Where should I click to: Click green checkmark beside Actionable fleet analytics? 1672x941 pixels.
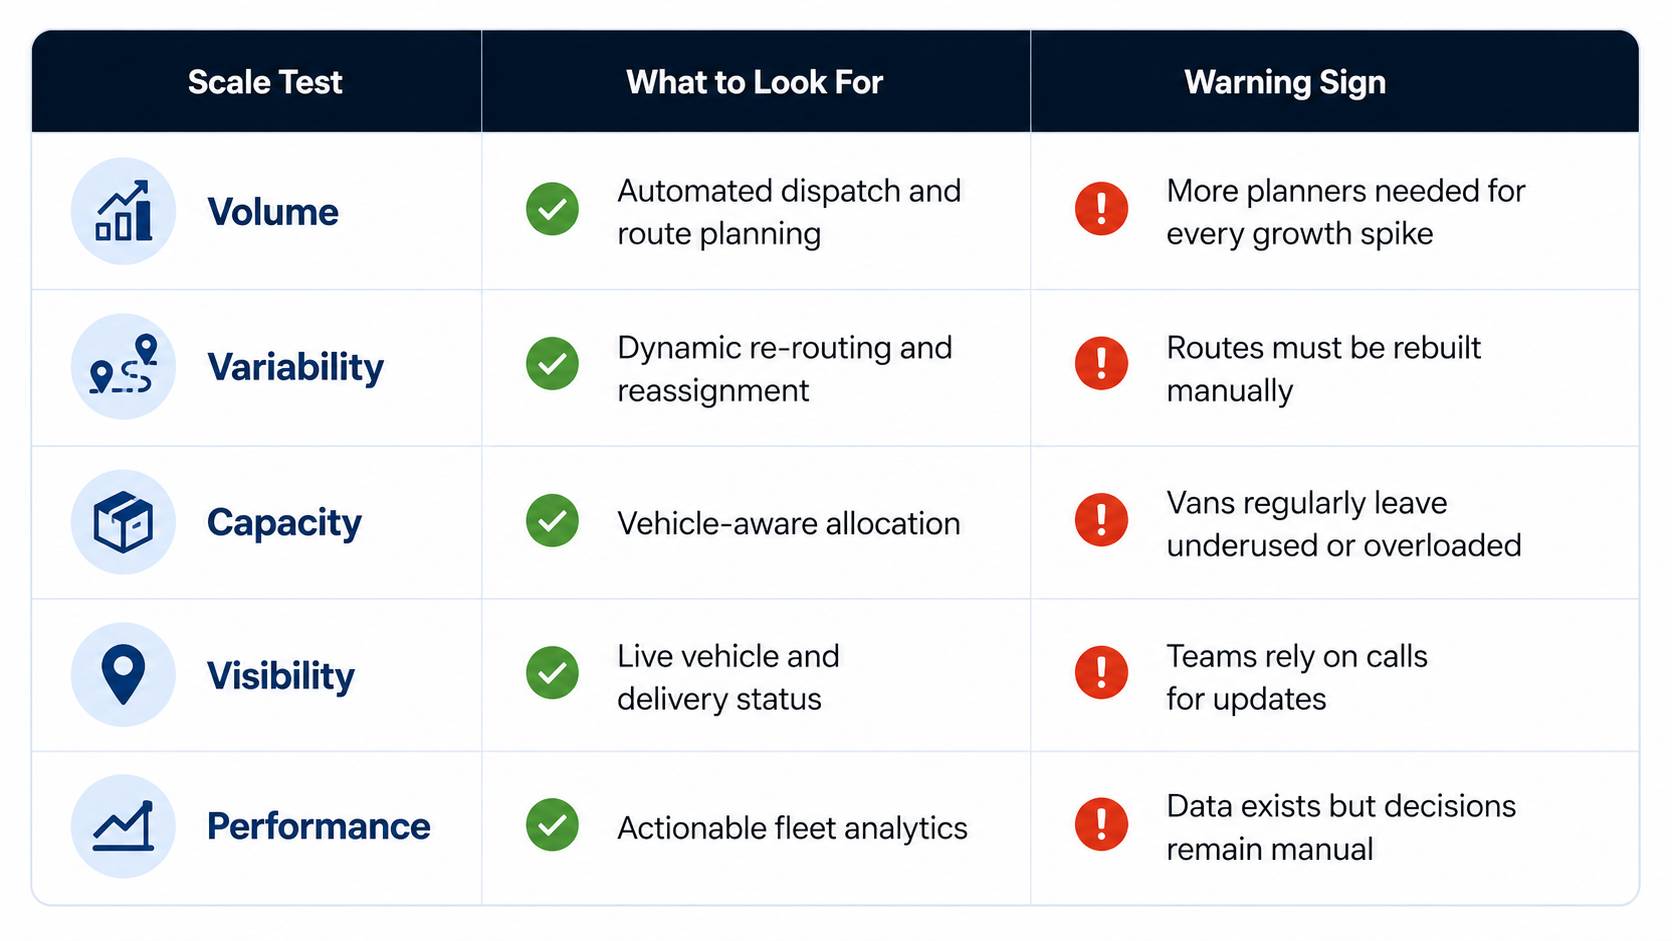[x=552, y=825]
